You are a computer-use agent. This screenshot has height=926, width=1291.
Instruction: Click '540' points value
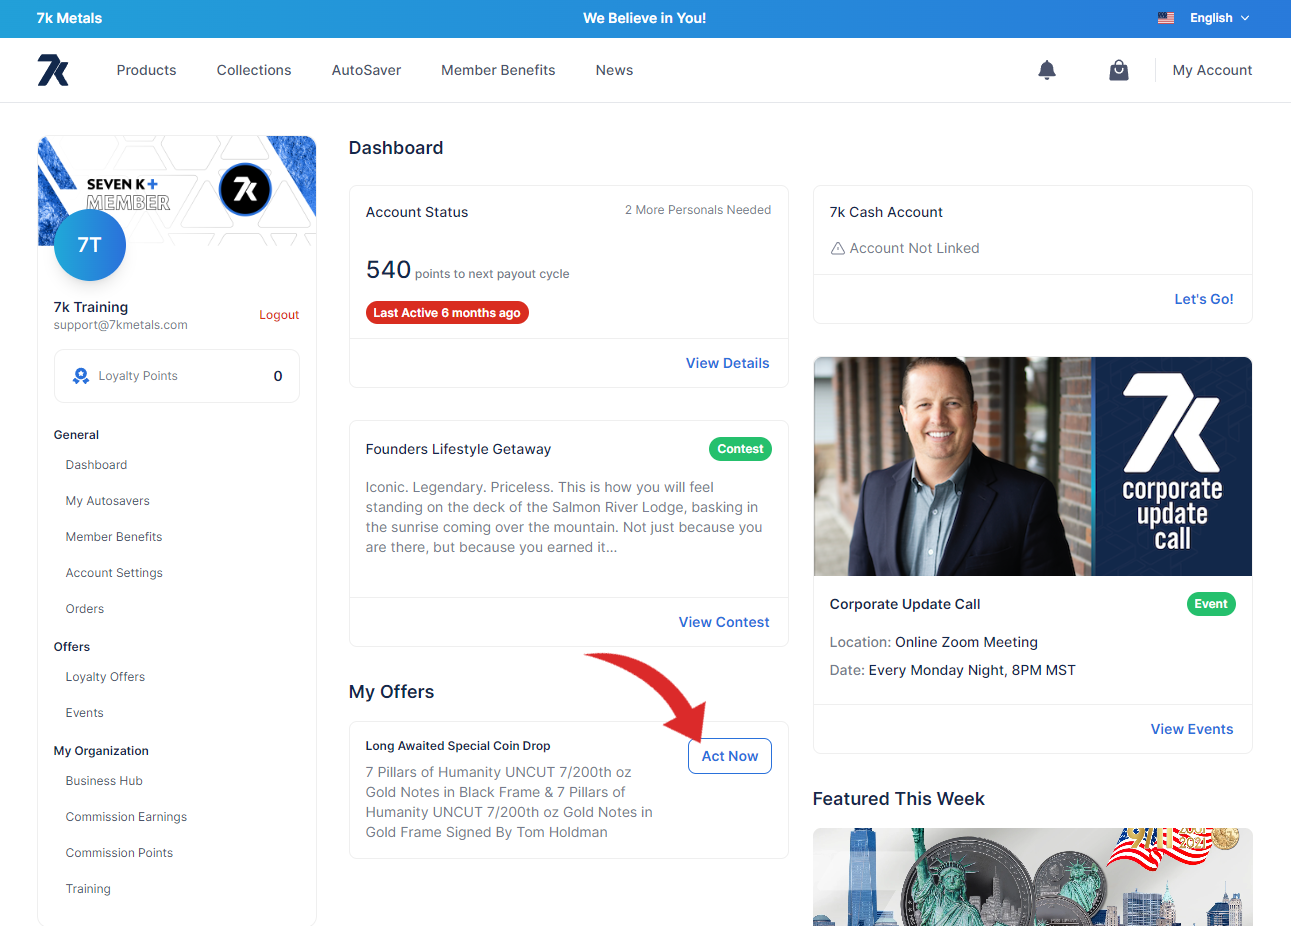pos(388,270)
